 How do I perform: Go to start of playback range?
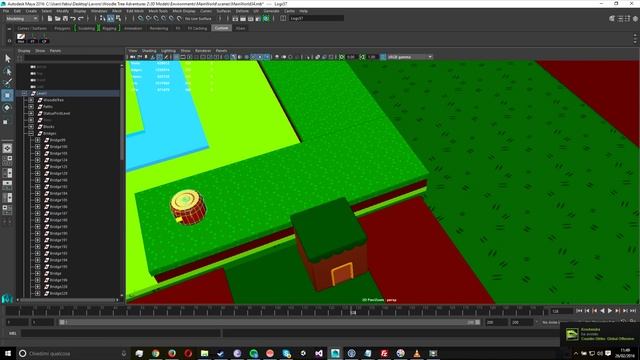tap(579, 311)
